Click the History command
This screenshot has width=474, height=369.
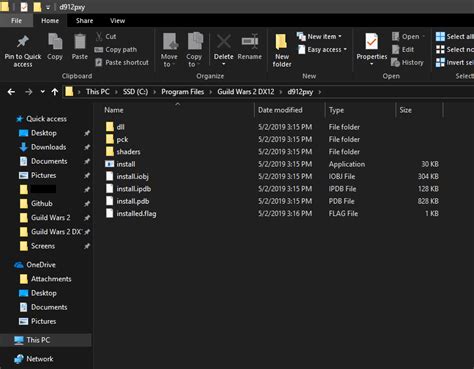point(407,62)
